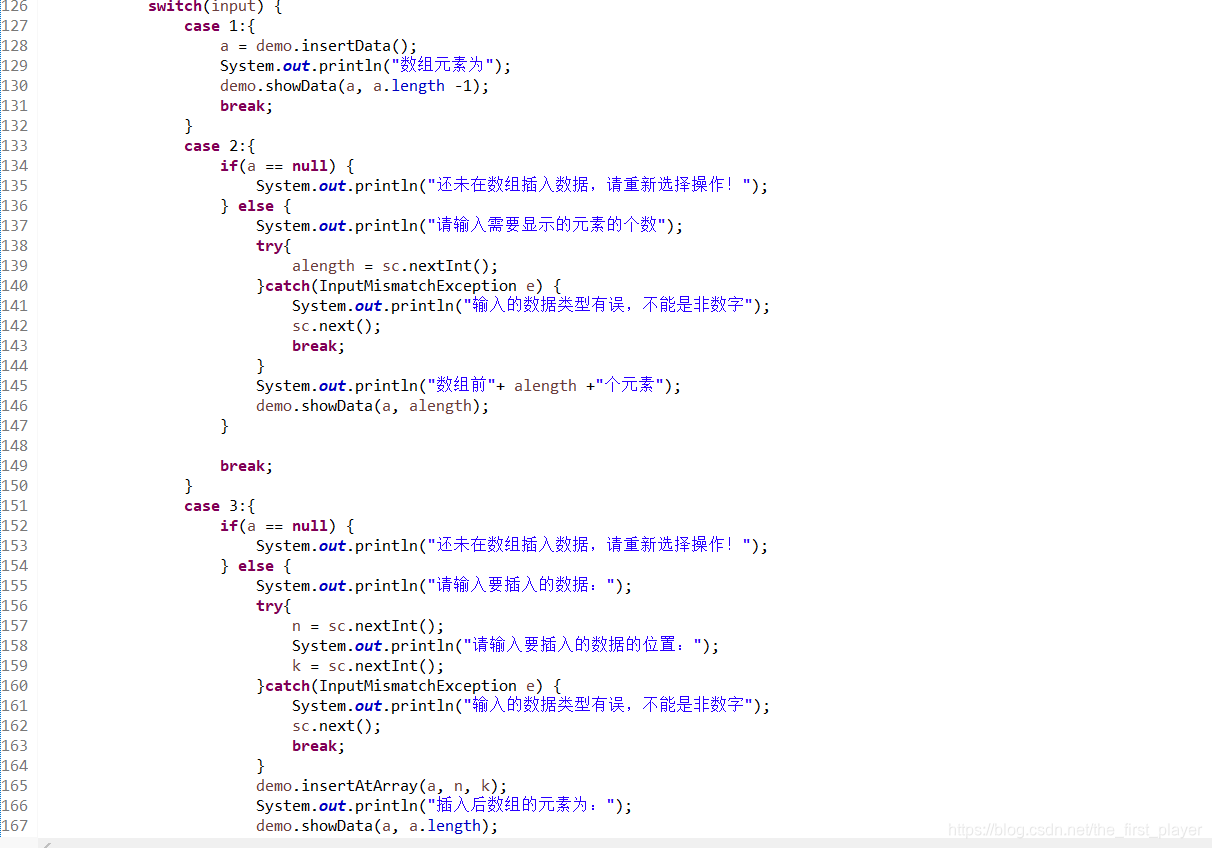
Task: Click the 'break;' on line 163
Action: pyautogui.click(x=318, y=746)
